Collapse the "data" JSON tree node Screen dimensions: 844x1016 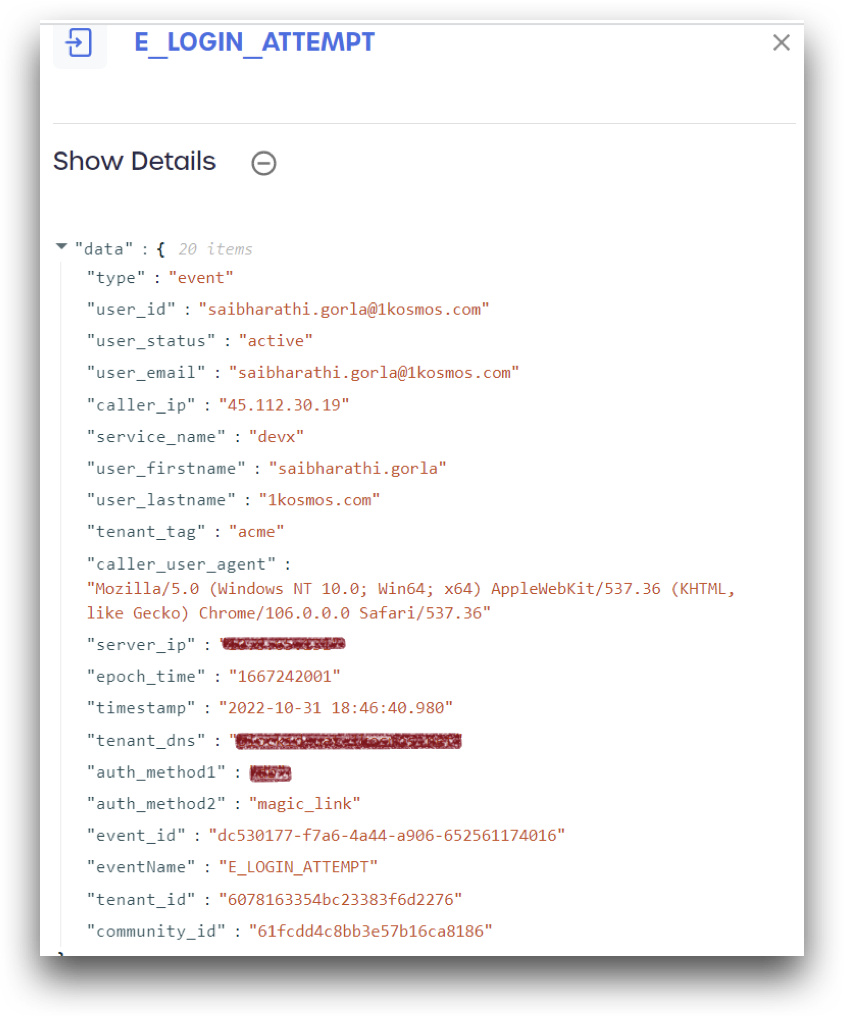[x=62, y=246]
